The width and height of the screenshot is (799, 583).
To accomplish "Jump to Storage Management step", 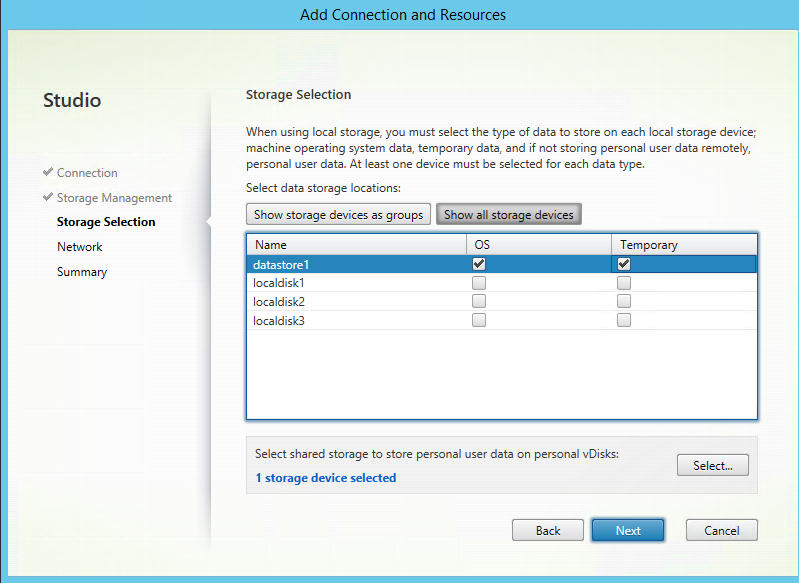I will click(x=114, y=198).
